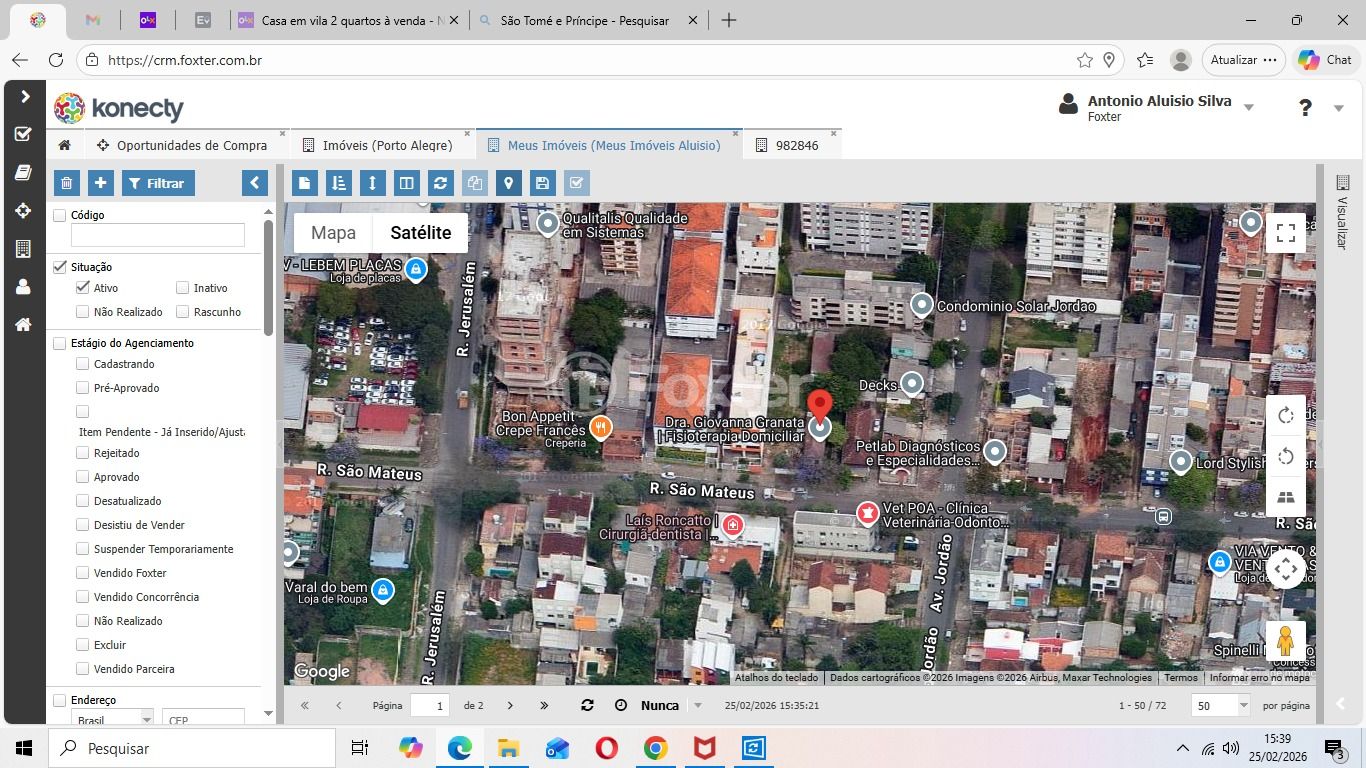This screenshot has width=1366, height=768.
Task: Check the Inativo checkbox
Action: tap(183, 288)
